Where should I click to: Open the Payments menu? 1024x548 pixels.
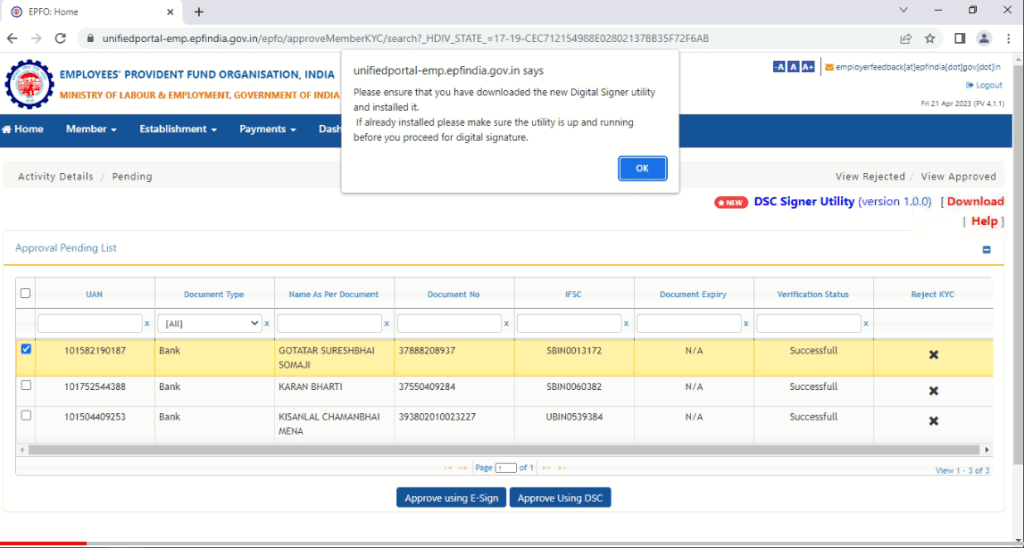267,129
